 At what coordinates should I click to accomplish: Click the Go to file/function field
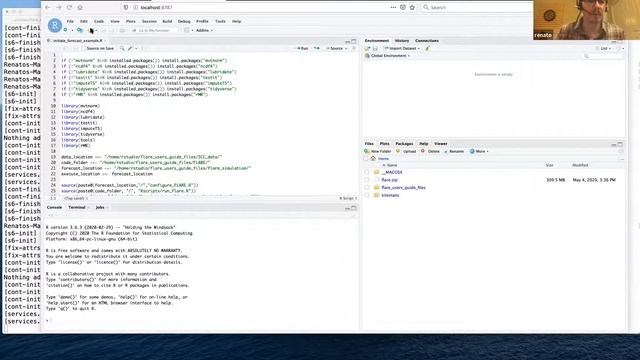point(154,30)
